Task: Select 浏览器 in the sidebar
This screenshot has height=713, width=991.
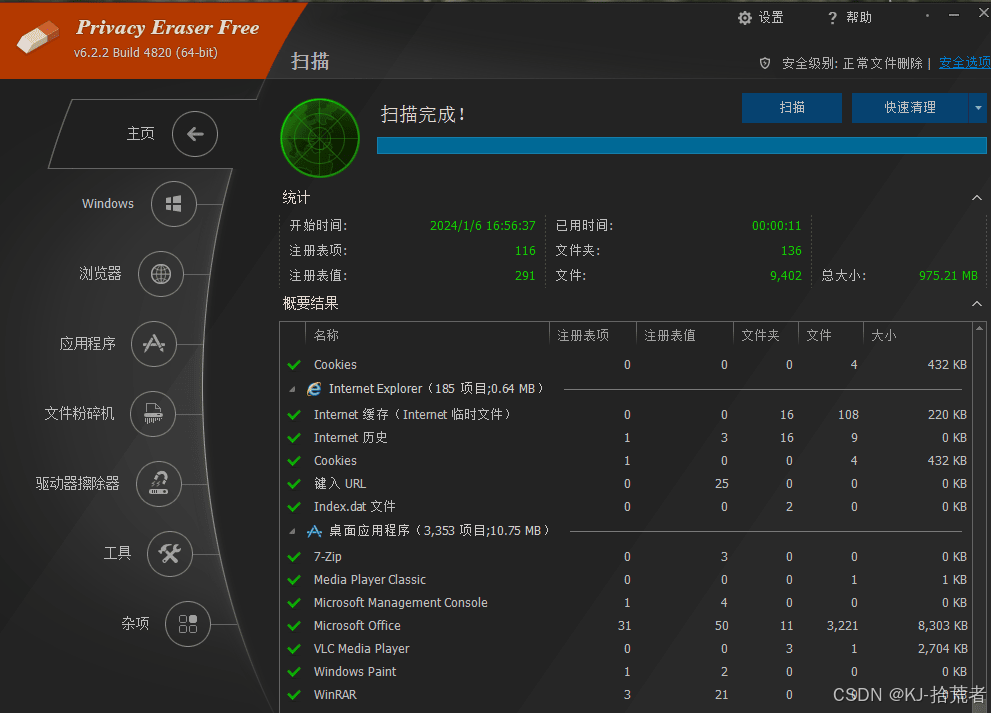Action: coord(100,274)
